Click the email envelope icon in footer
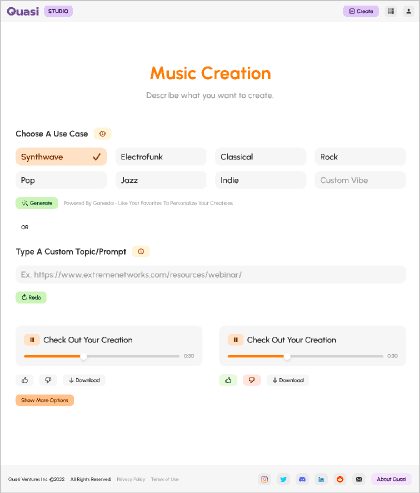The width and height of the screenshot is (420, 493). click(x=359, y=479)
